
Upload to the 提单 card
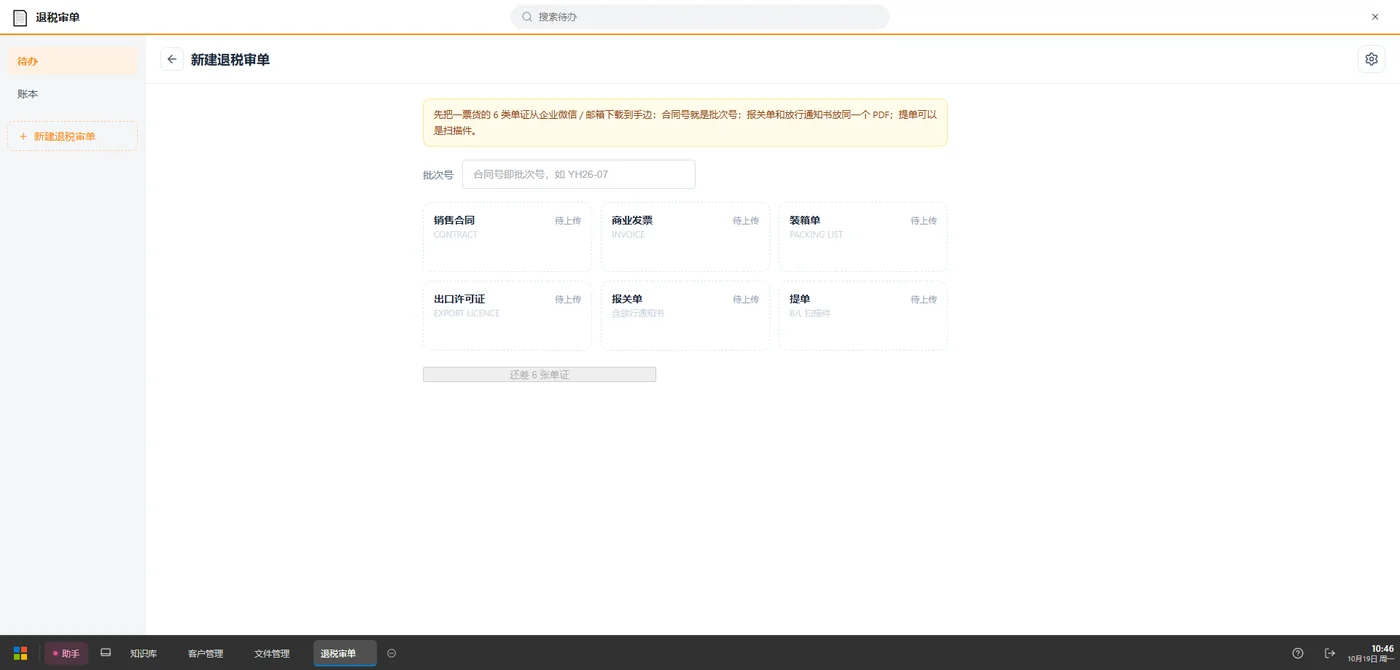pyautogui.click(x=863, y=316)
